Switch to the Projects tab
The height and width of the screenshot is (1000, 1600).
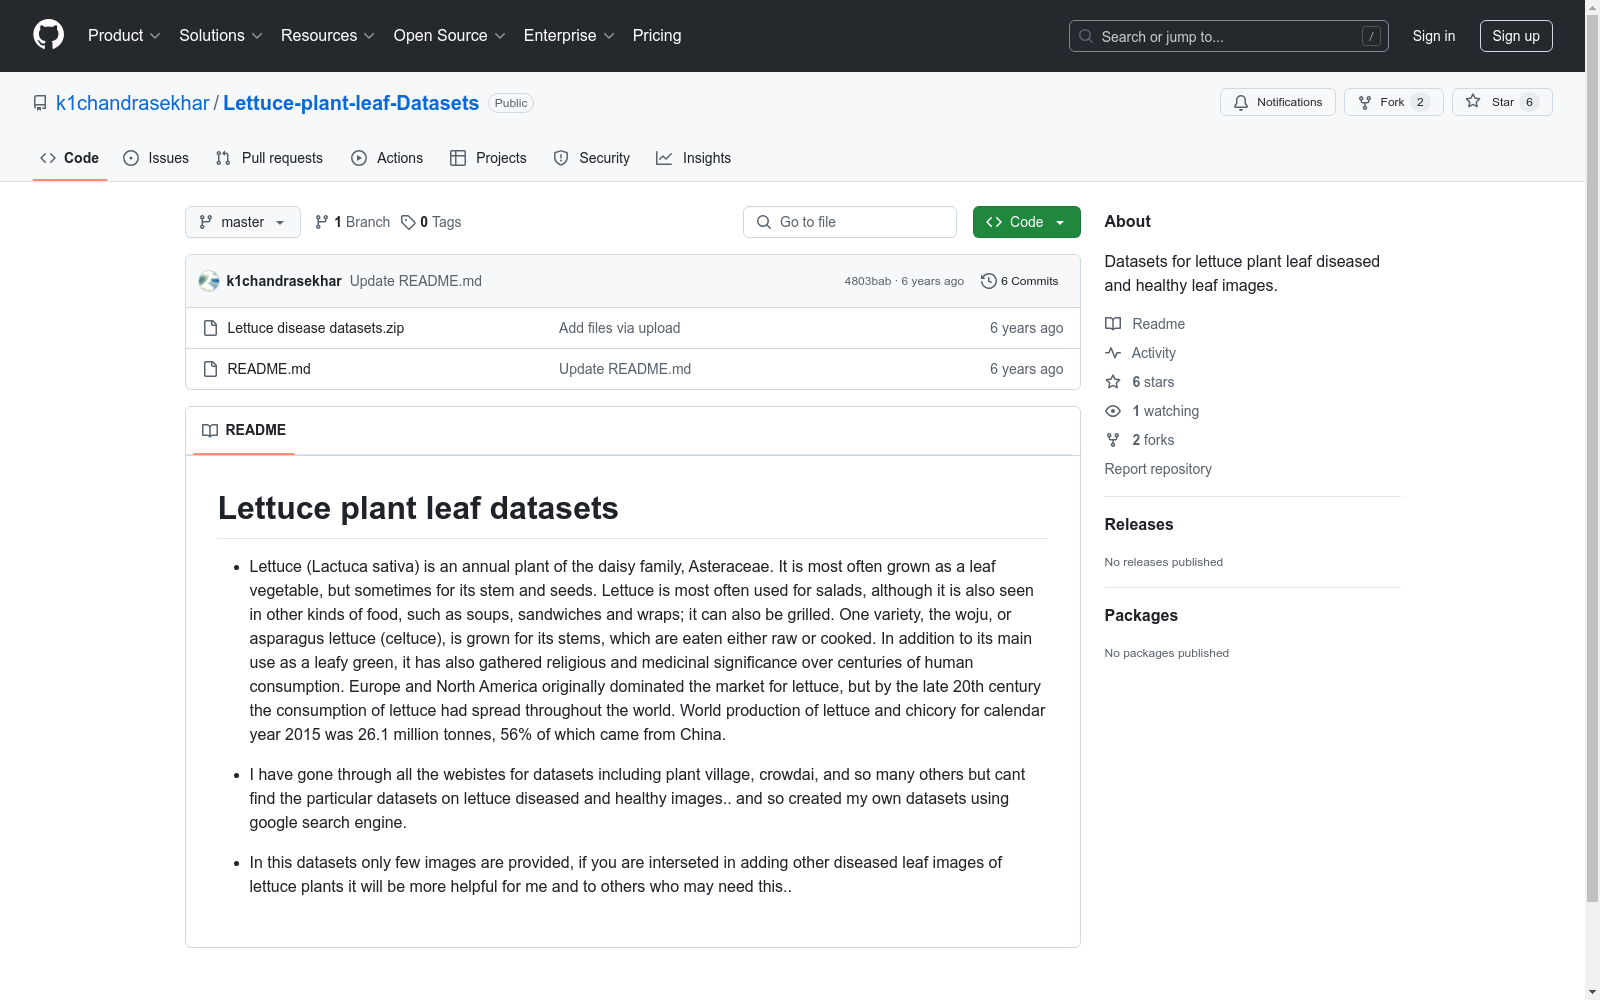point(488,158)
